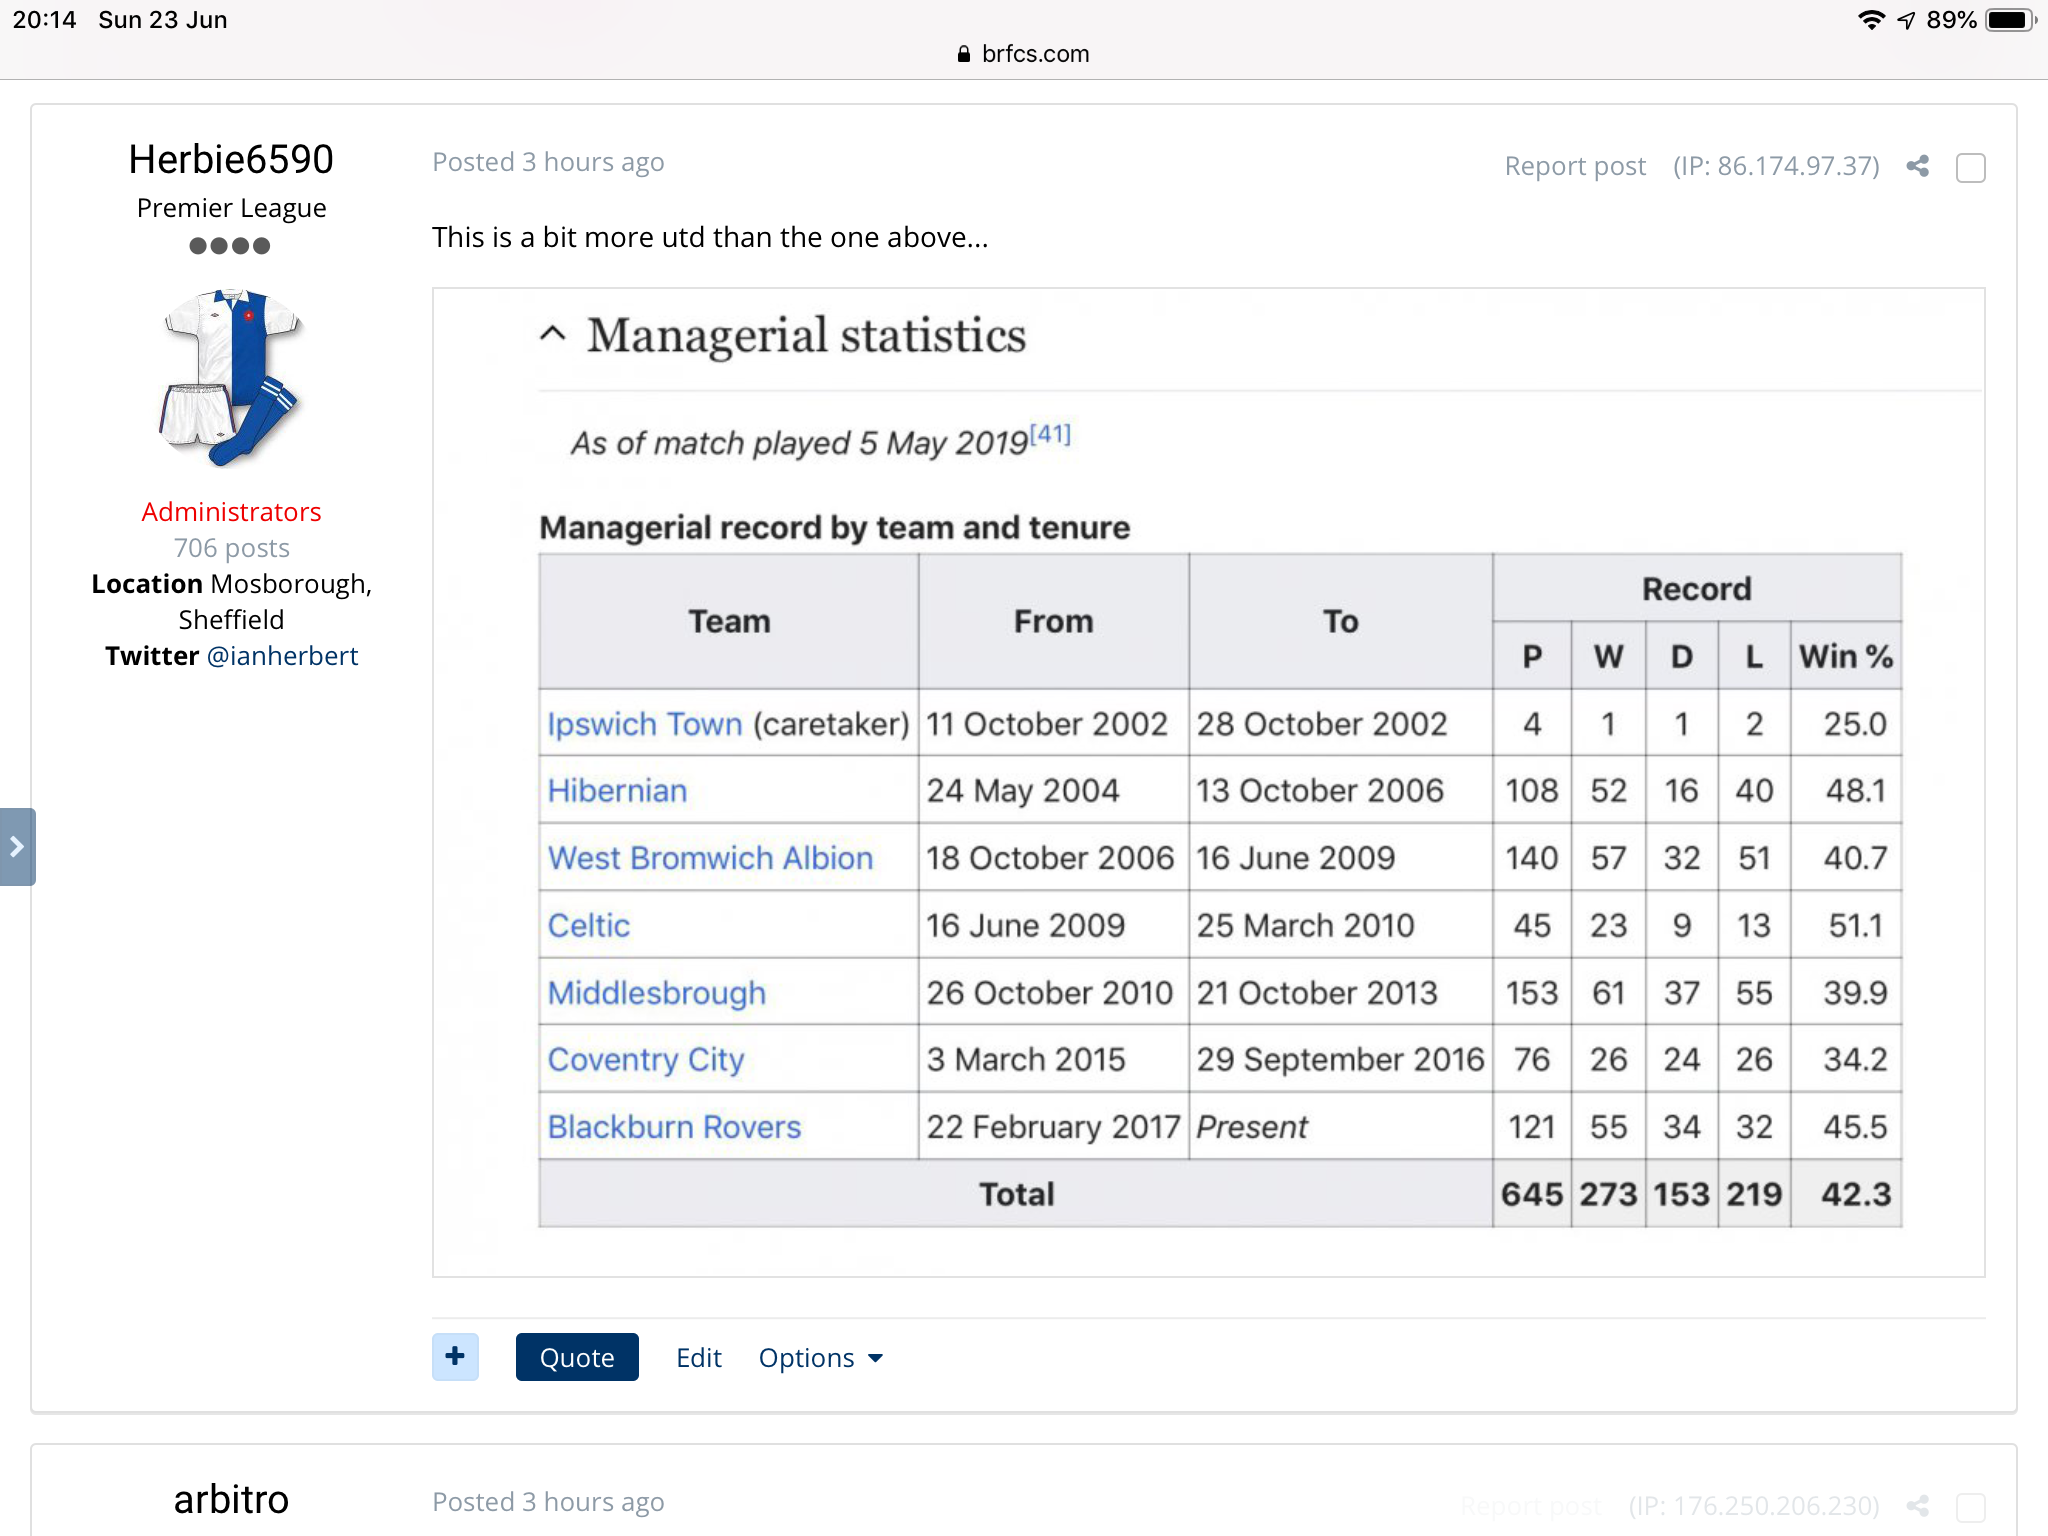The width and height of the screenshot is (2048, 1536).
Task: Tick the checkbox on Herbie6590's post
Action: click(x=1970, y=167)
